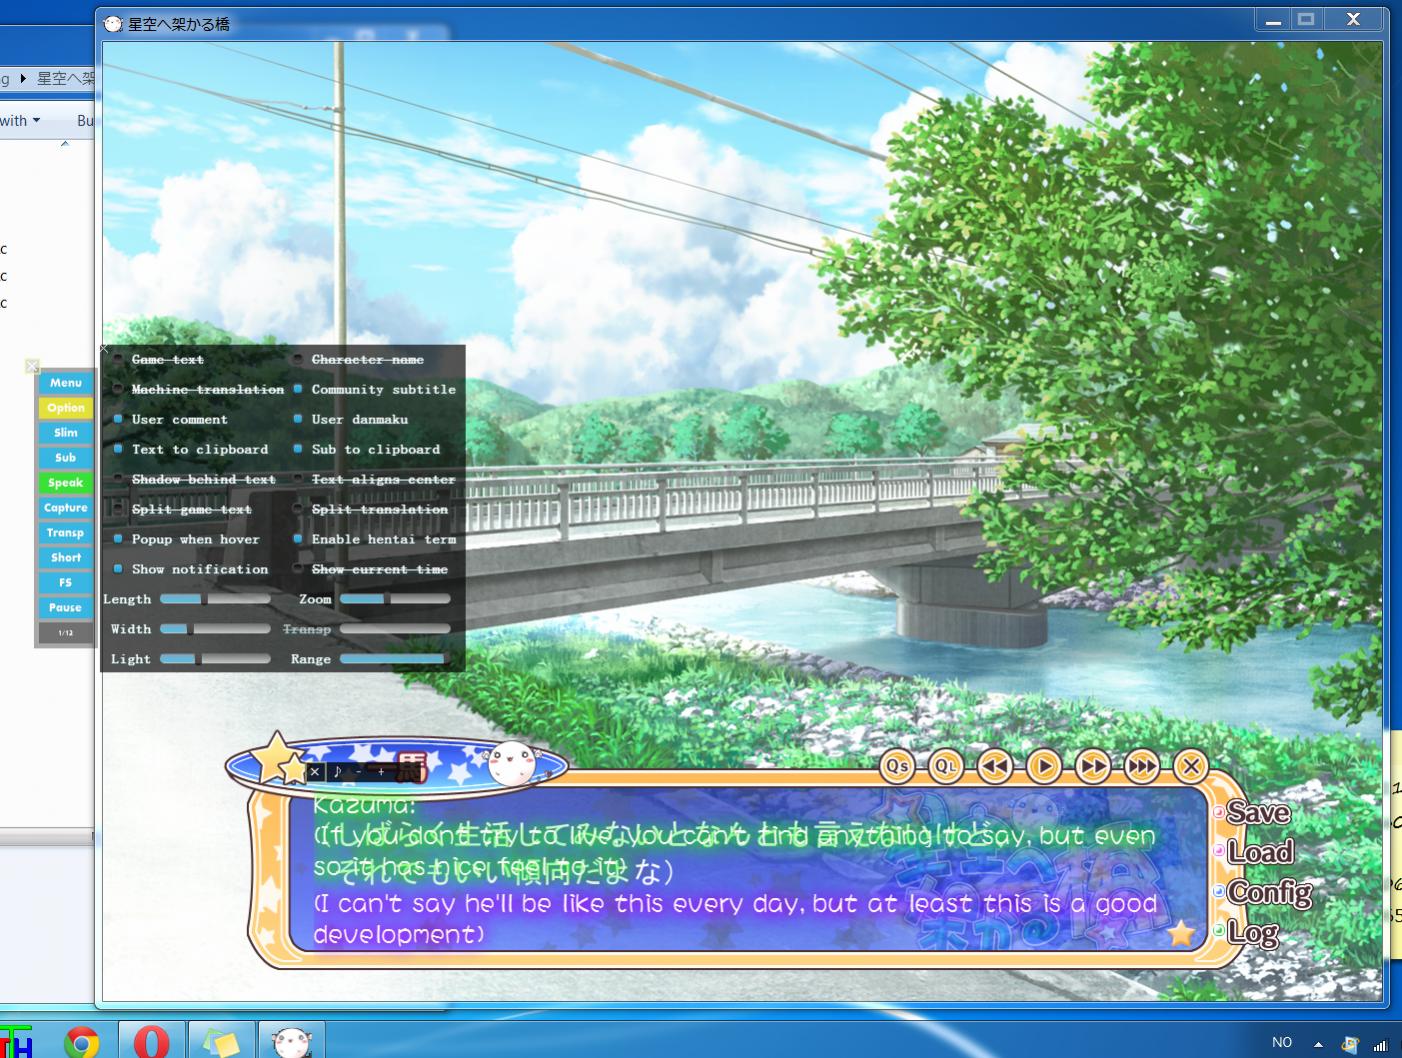Click the fast-forward double-arrow icon

click(x=1093, y=767)
